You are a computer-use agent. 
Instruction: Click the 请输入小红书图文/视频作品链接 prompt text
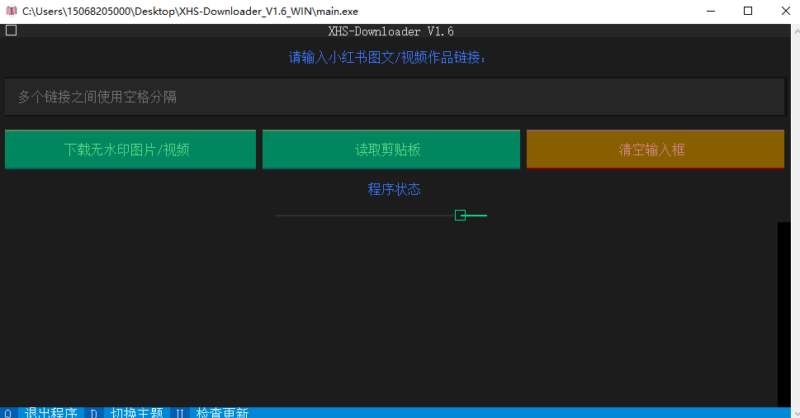pos(387,57)
